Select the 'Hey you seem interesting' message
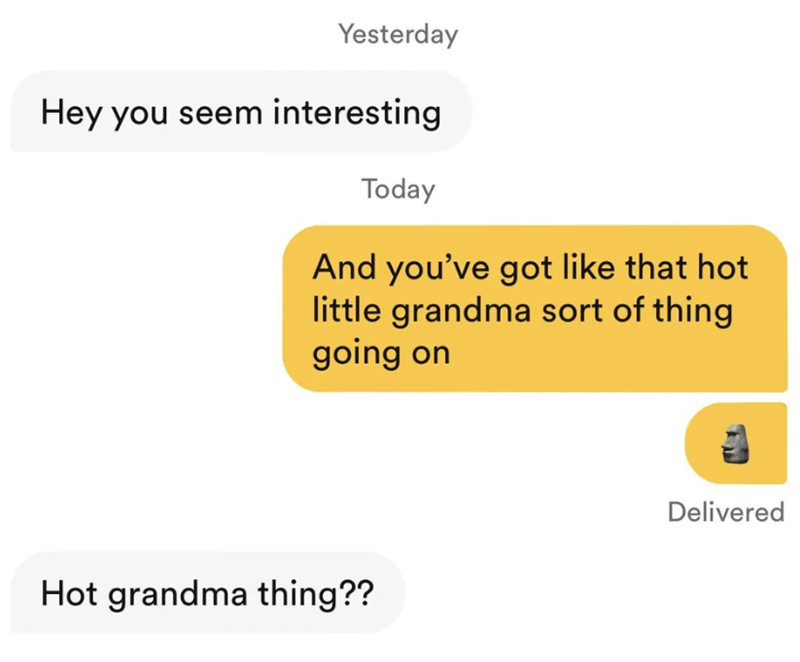Screen dimensions: 800x662 click(240, 112)
